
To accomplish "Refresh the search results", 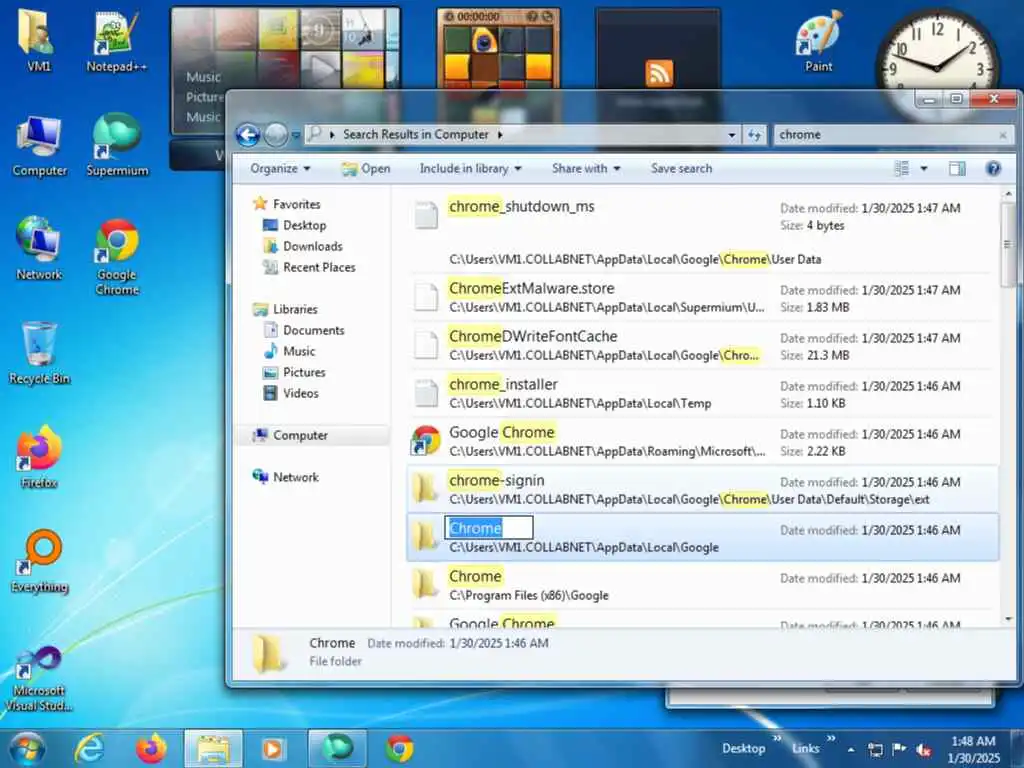I will coord(755,135).
